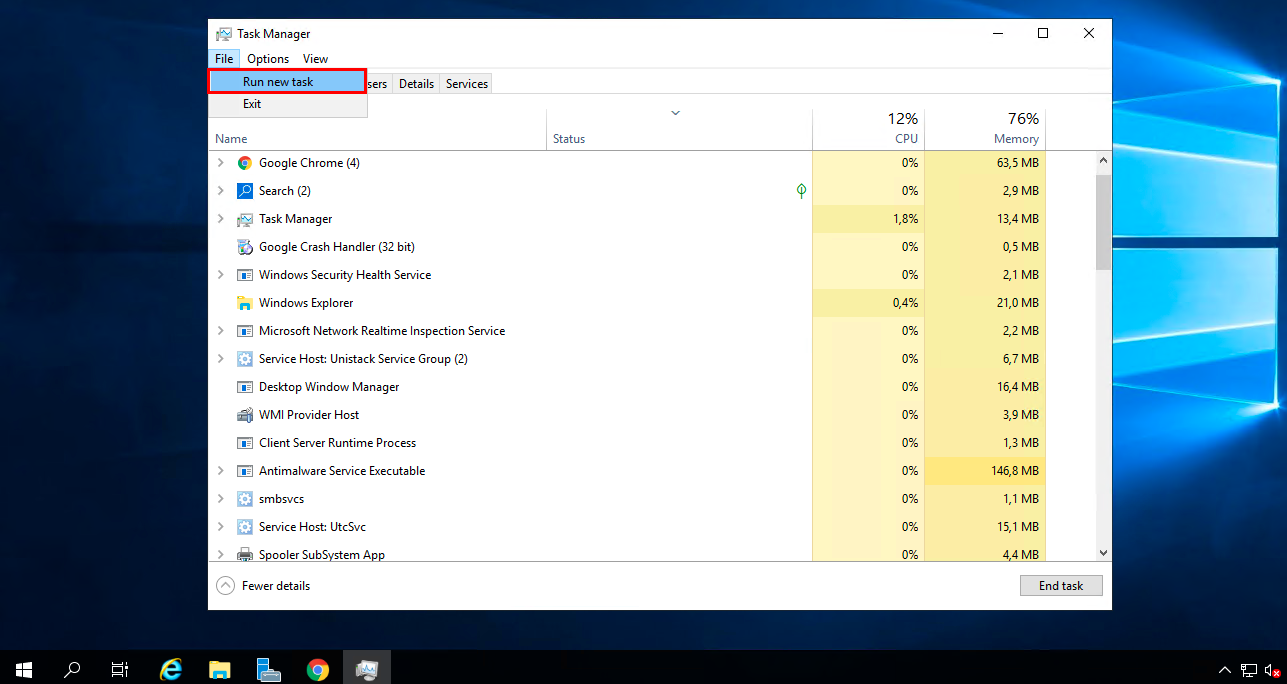Open File Explorer from the taskbar
1287x684 pixels.
(x=220, y=669)
